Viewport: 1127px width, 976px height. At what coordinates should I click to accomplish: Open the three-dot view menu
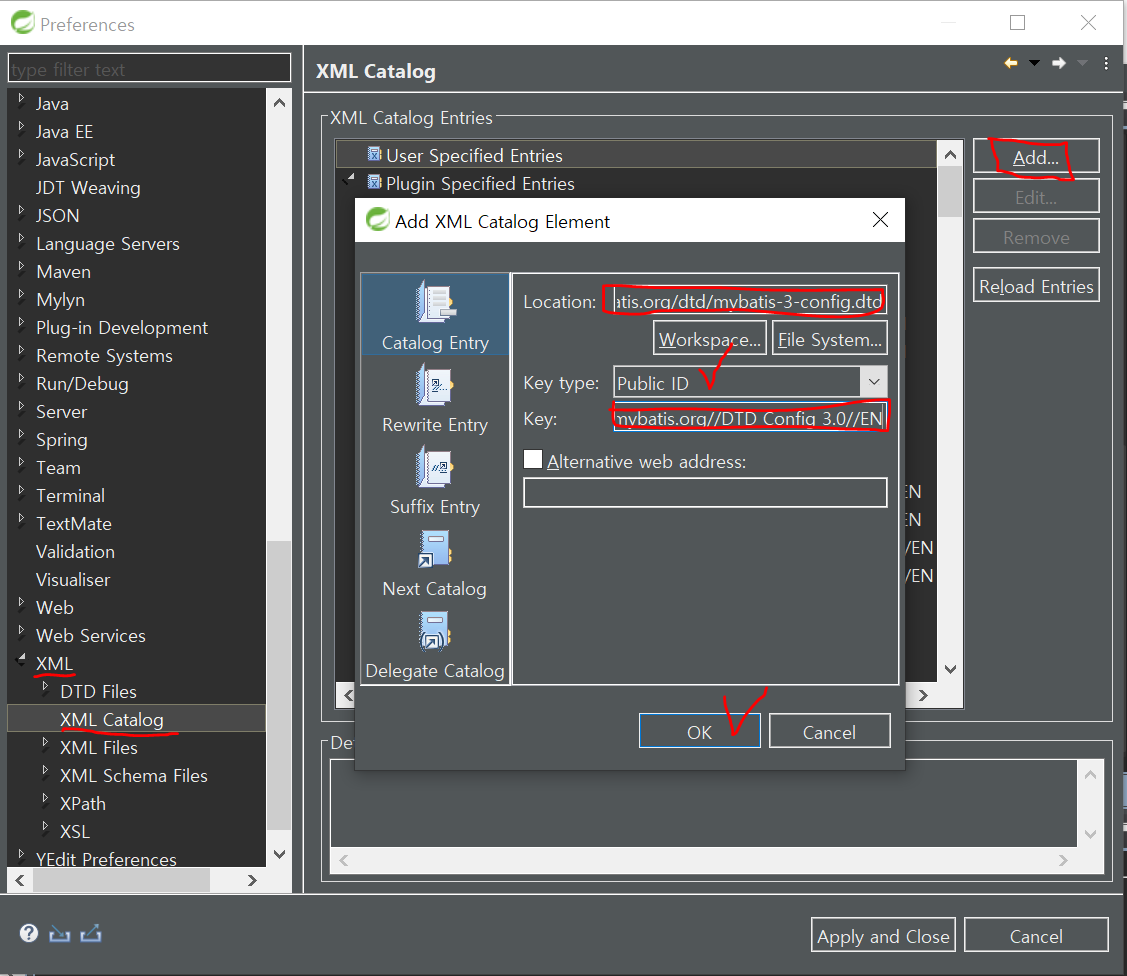[x=1106, y=63]
